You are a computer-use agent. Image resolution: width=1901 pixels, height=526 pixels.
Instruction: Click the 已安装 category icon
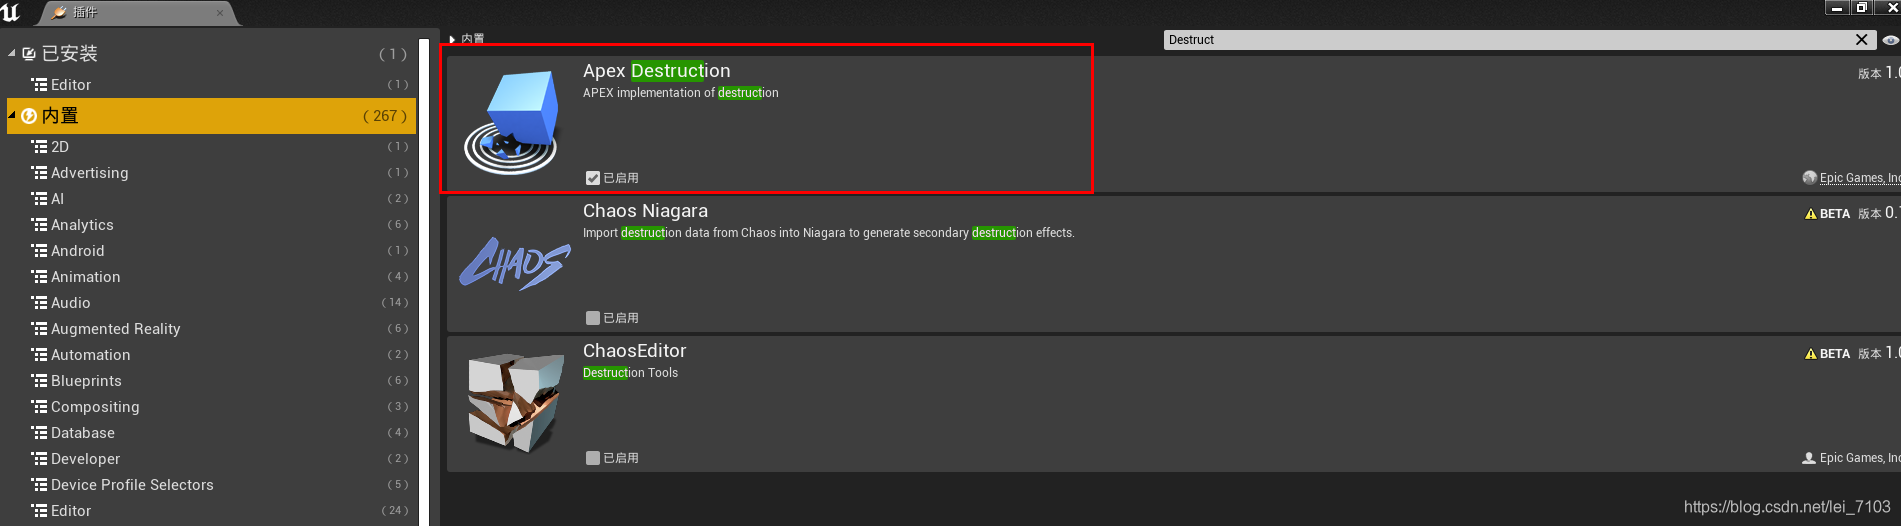[29, 54]
